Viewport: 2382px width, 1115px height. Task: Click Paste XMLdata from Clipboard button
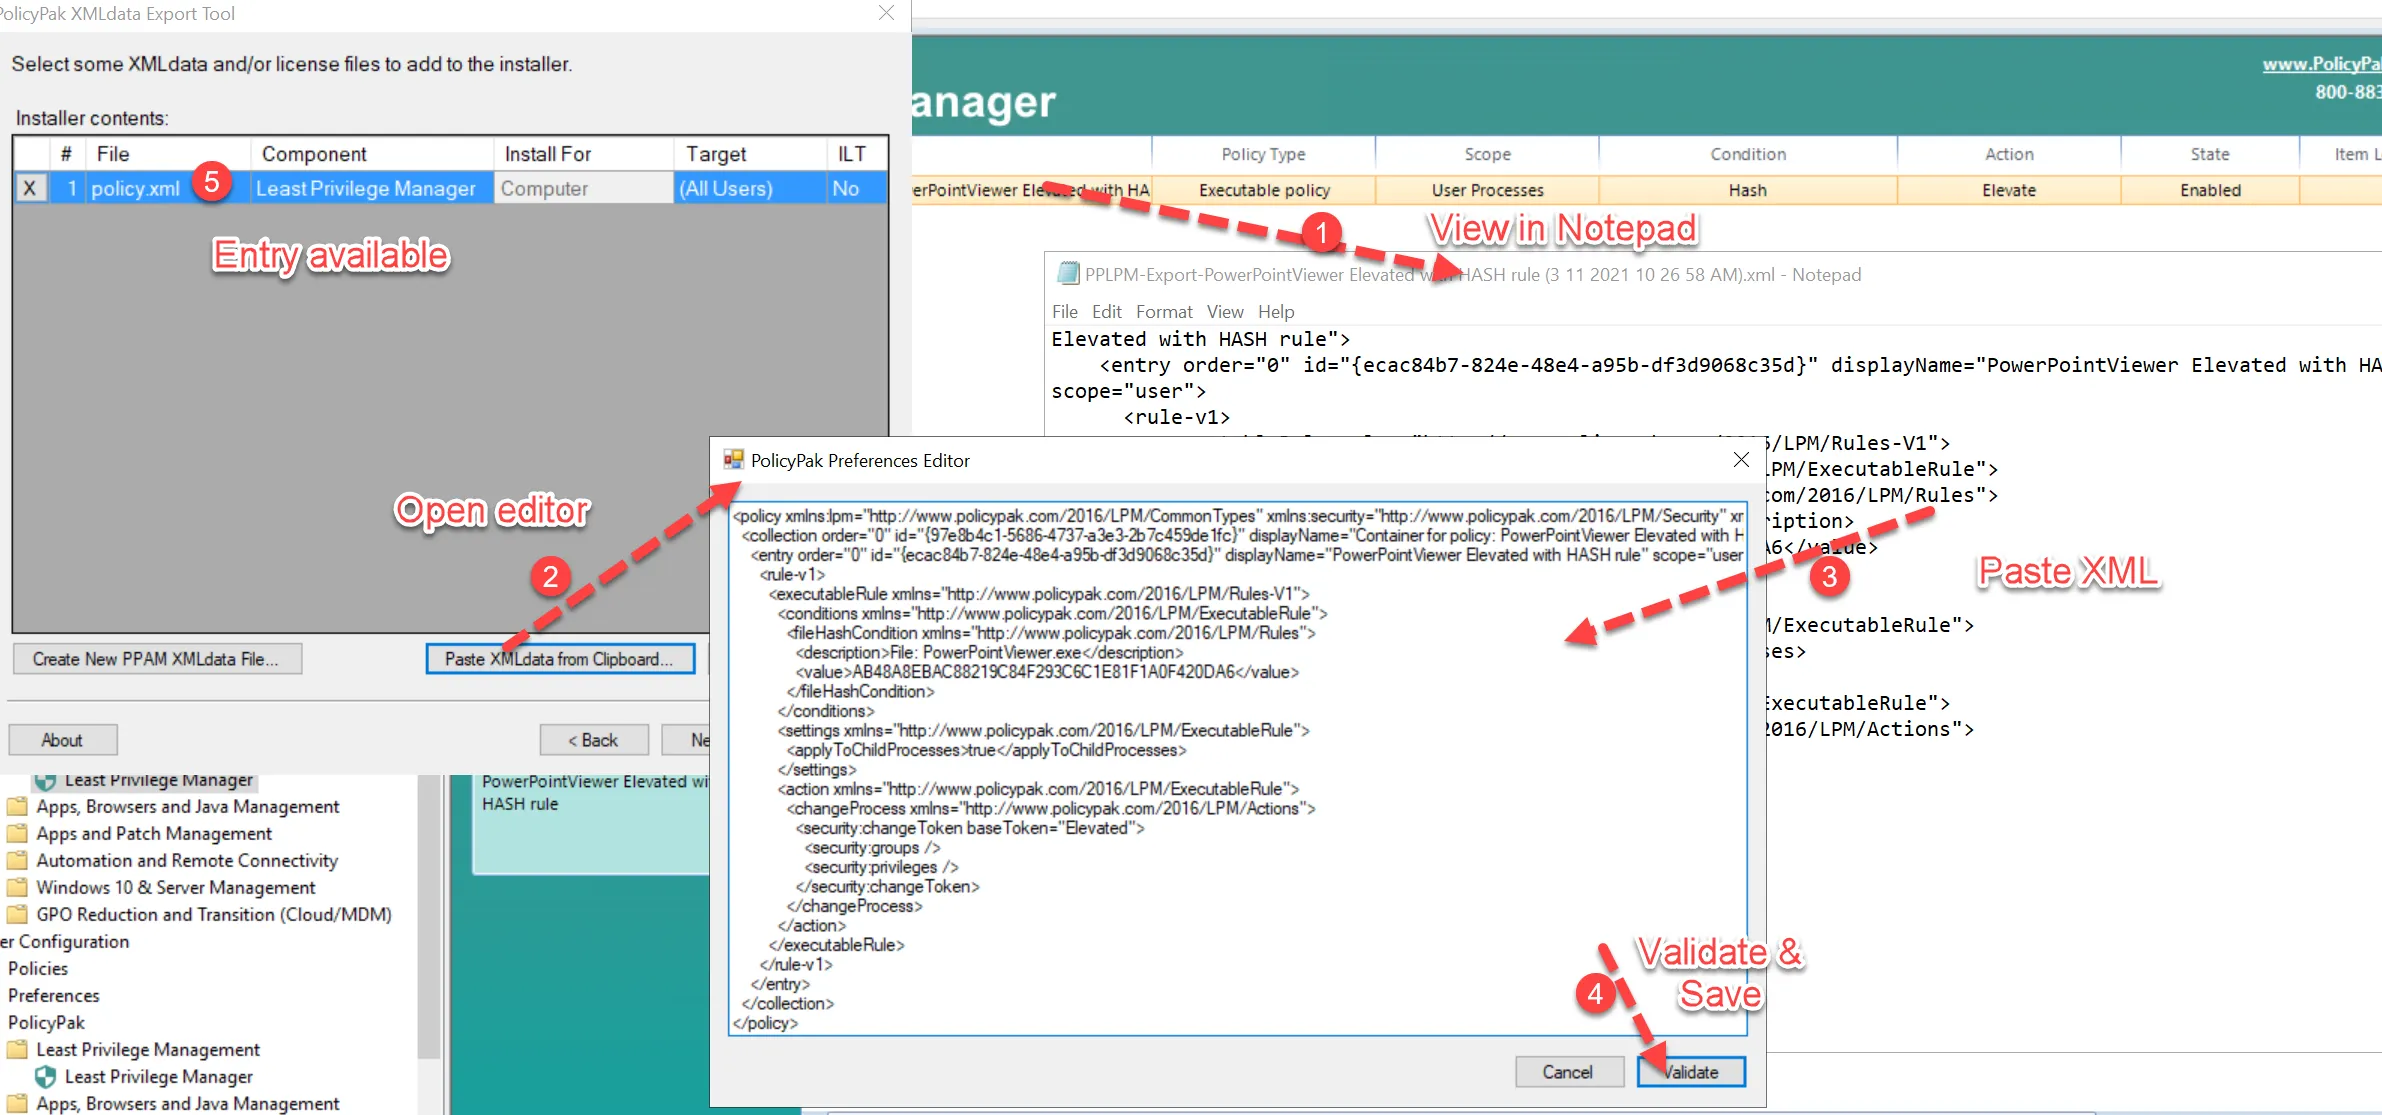click(x=560, y=659)
